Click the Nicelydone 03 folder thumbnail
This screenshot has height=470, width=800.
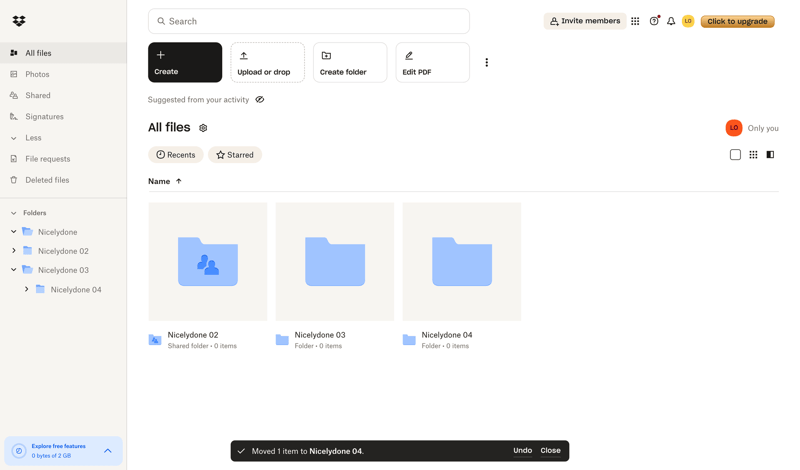click(x=335, y=261)
